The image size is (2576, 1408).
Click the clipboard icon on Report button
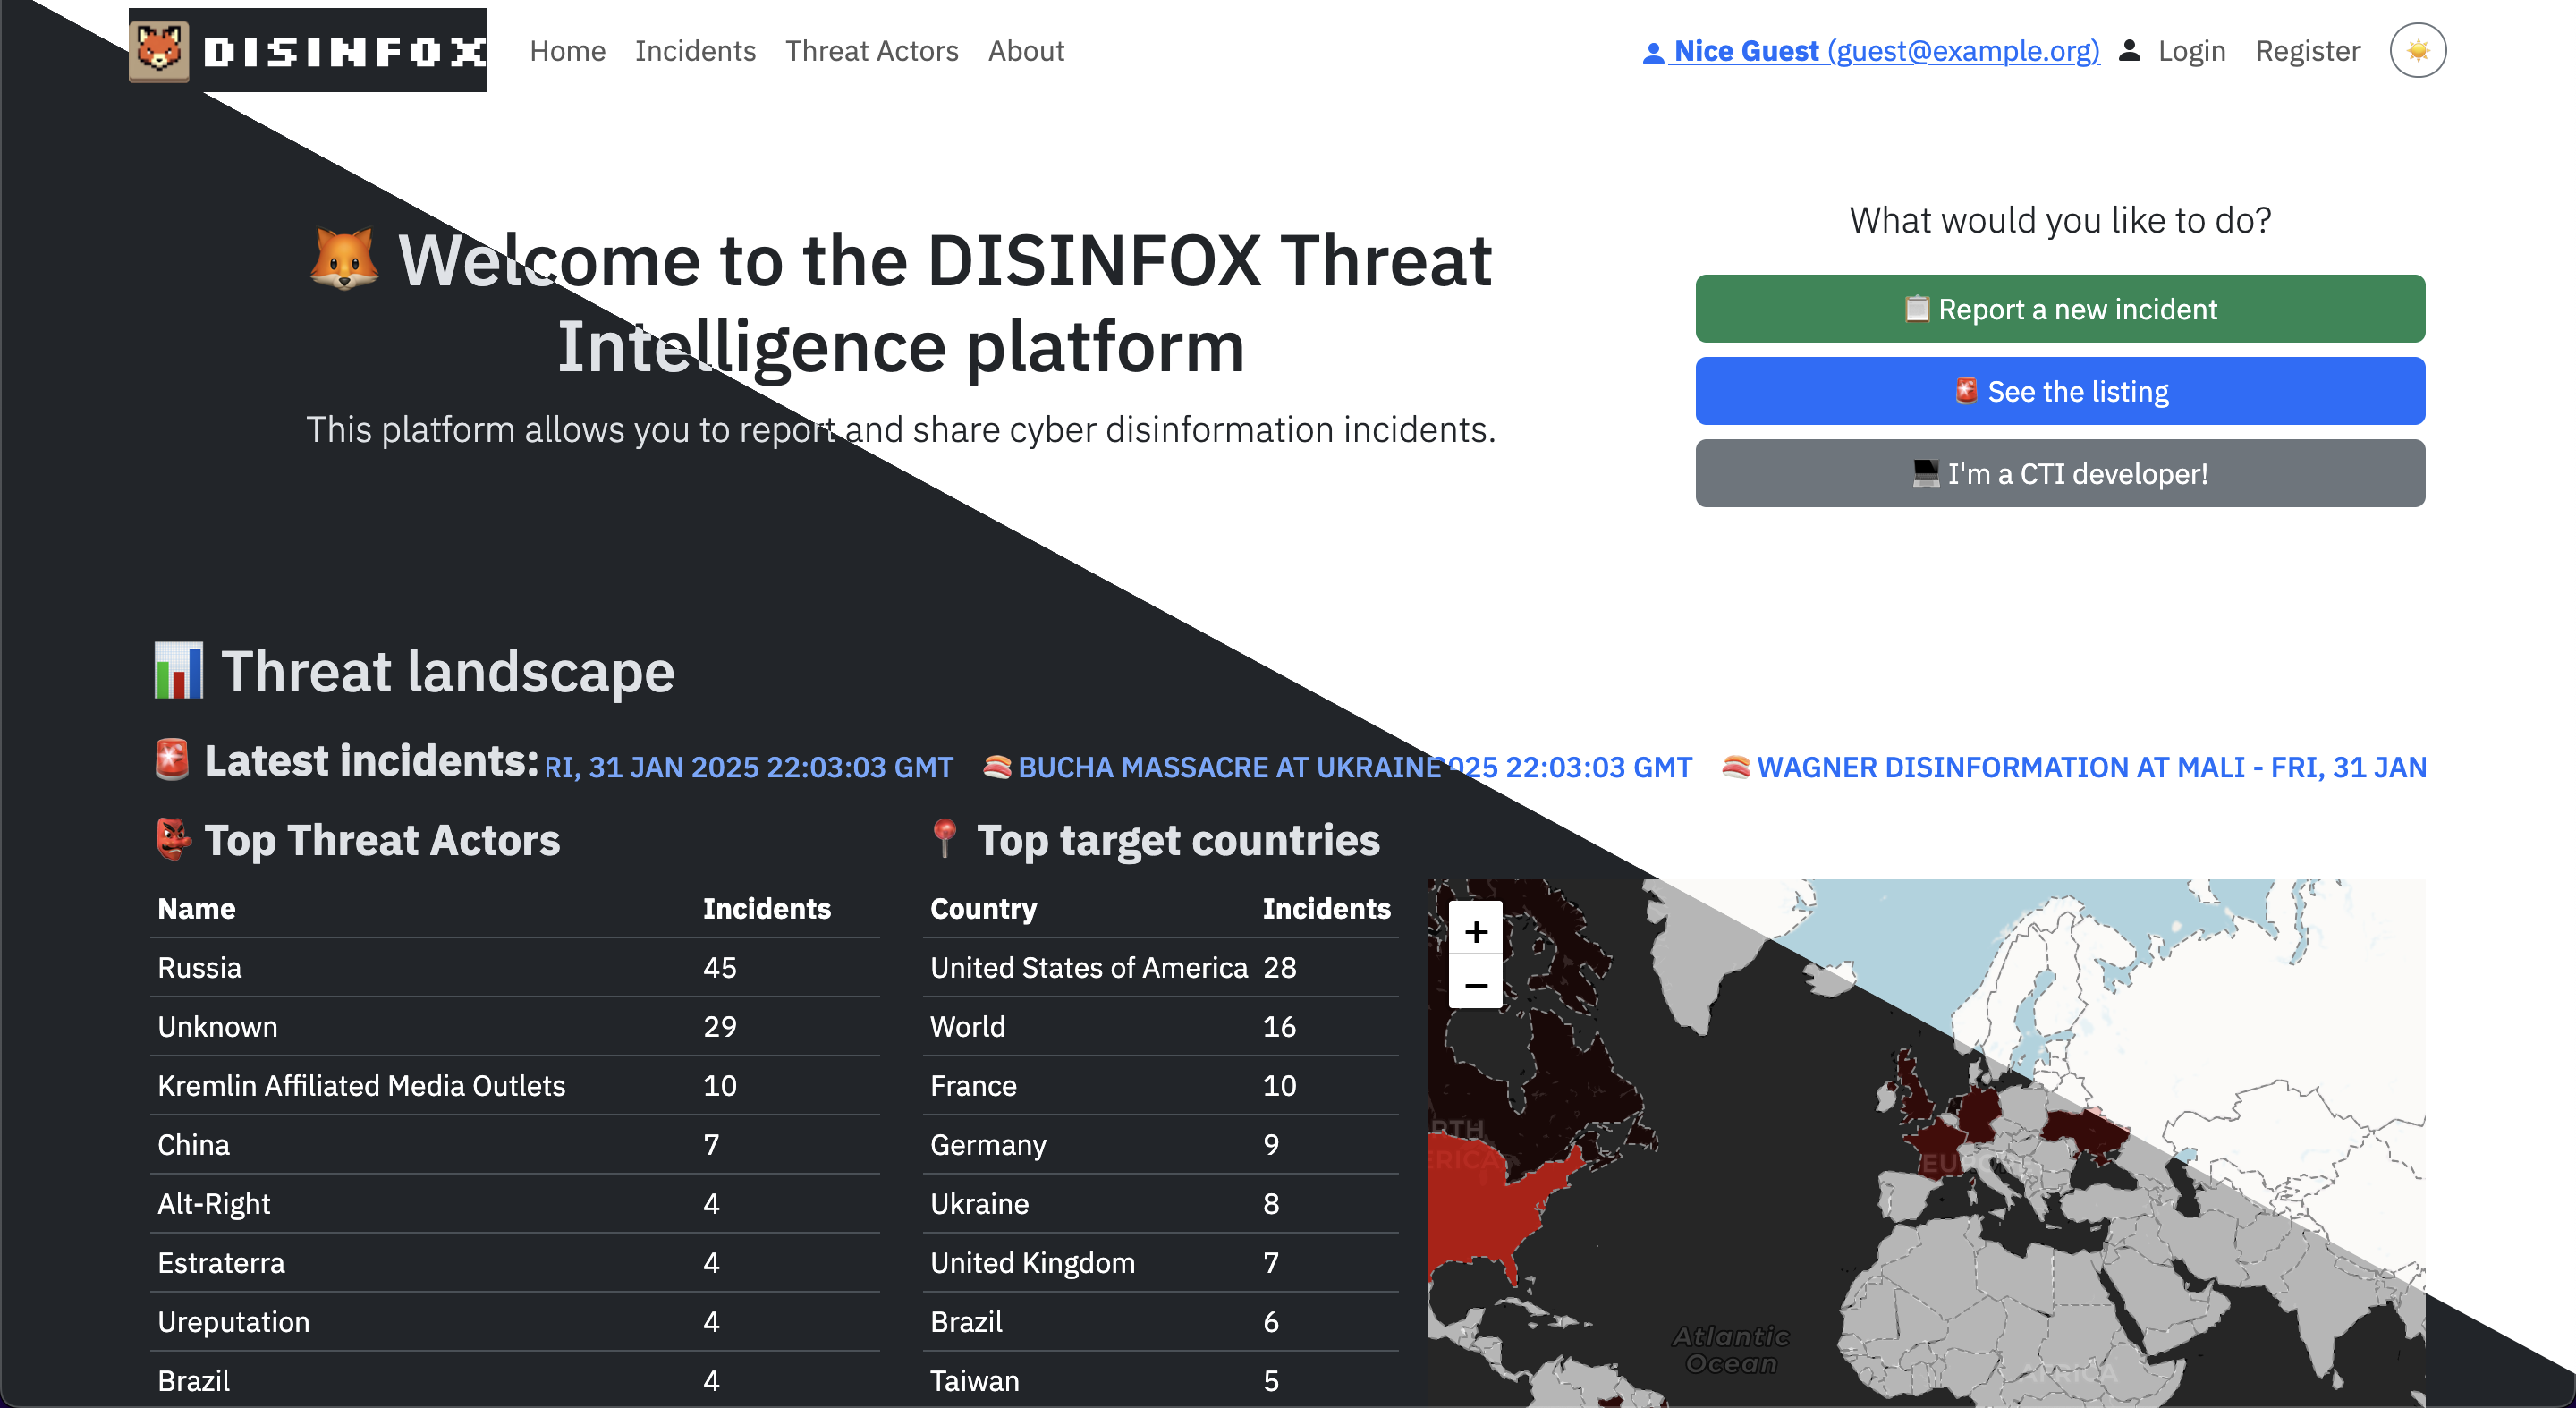tap(1916, 308)
